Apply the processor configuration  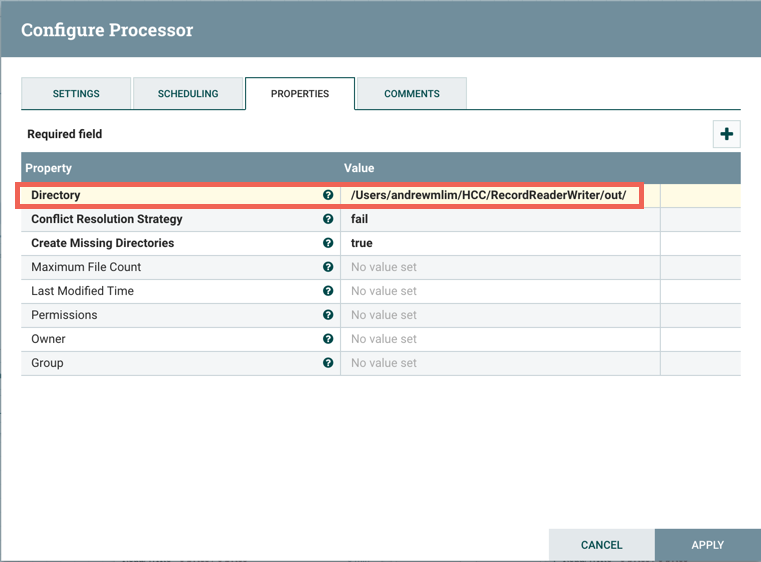tap(708, 545)
